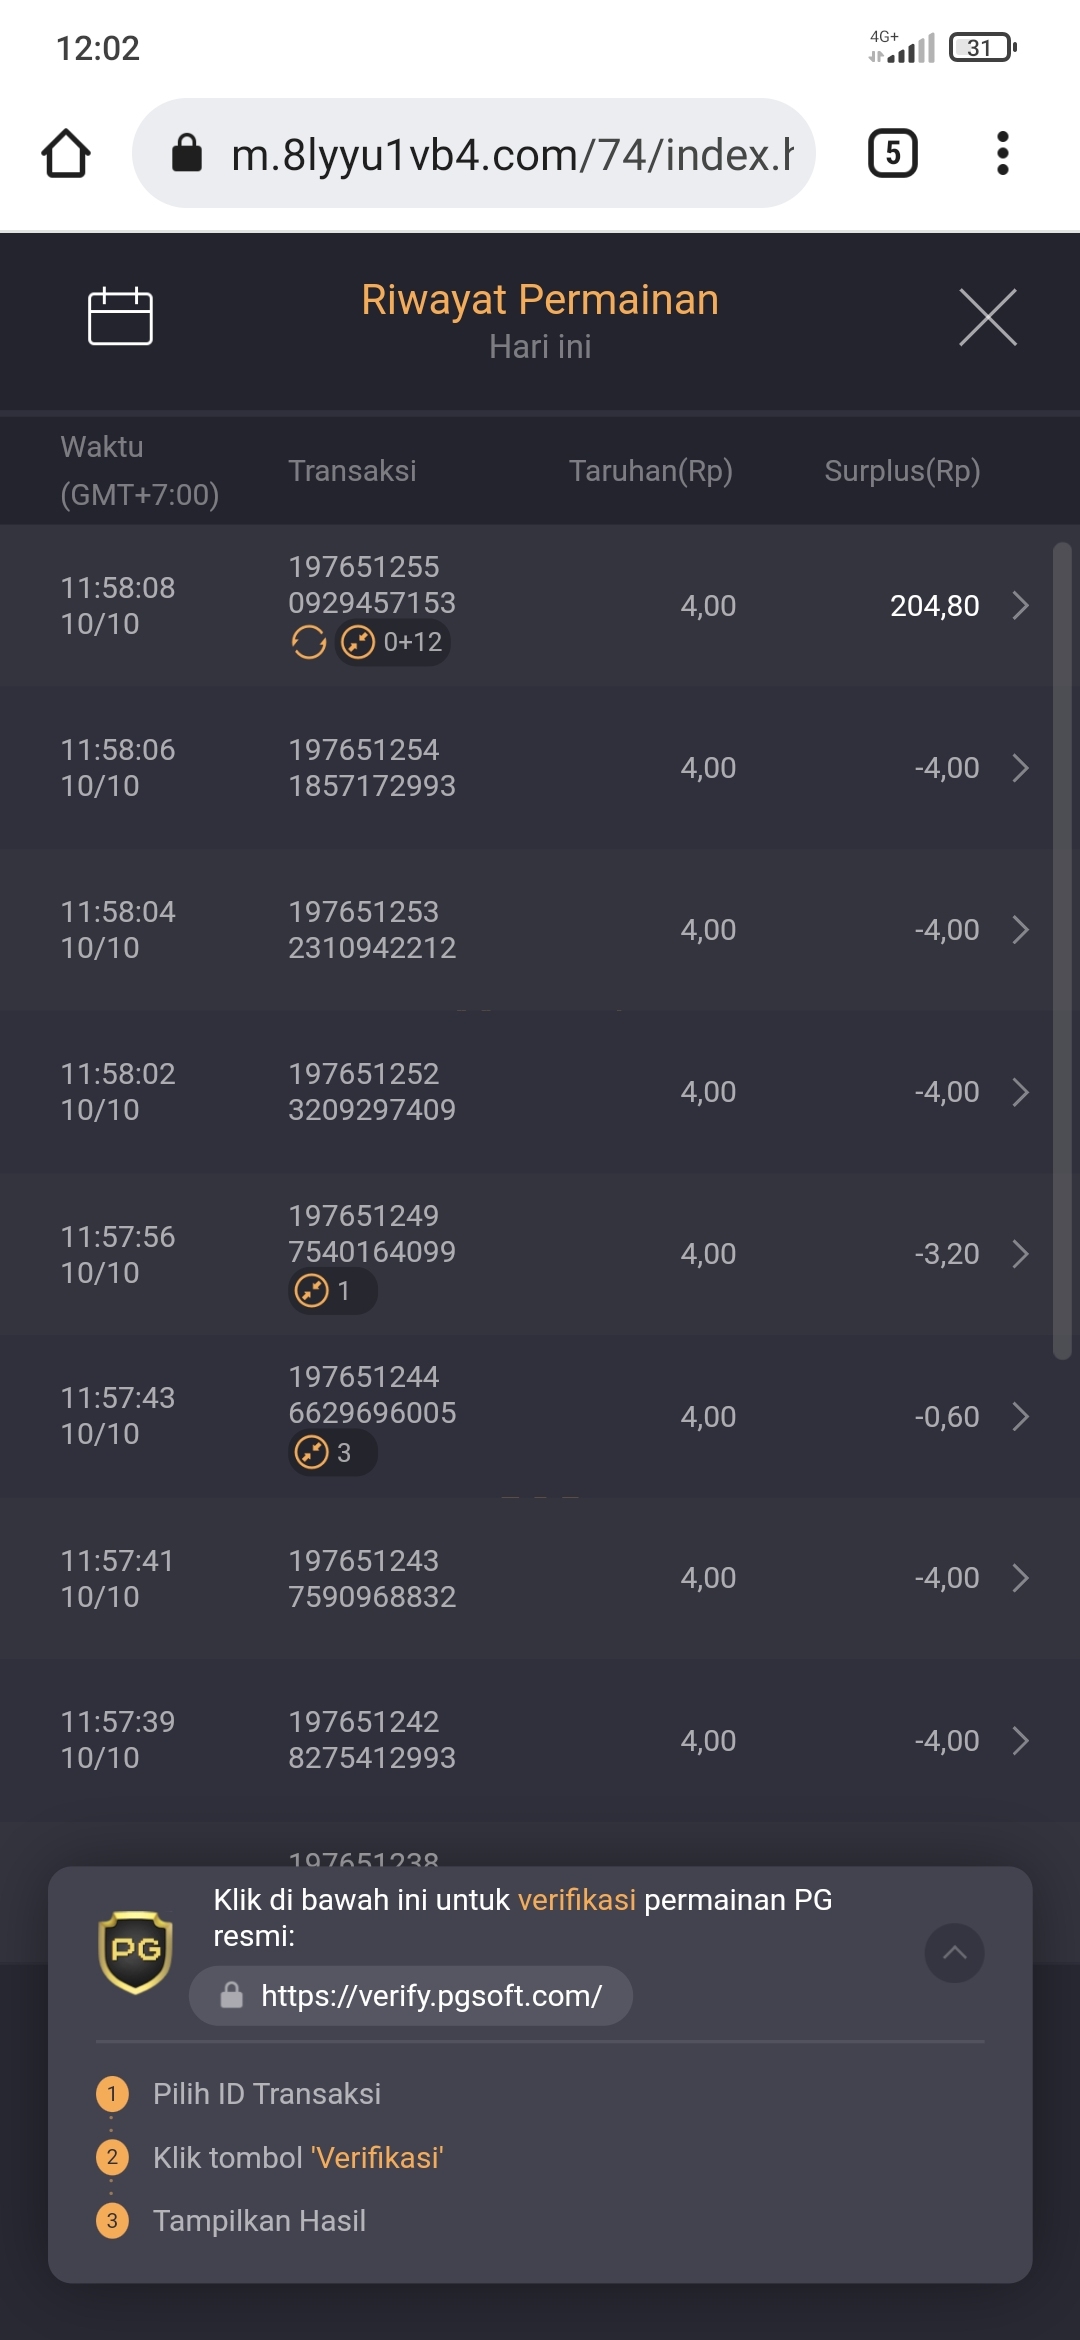Tap the browser address bar URL
The width and height of the screenshot is (1080, 2340).
[x=510, y=154]
